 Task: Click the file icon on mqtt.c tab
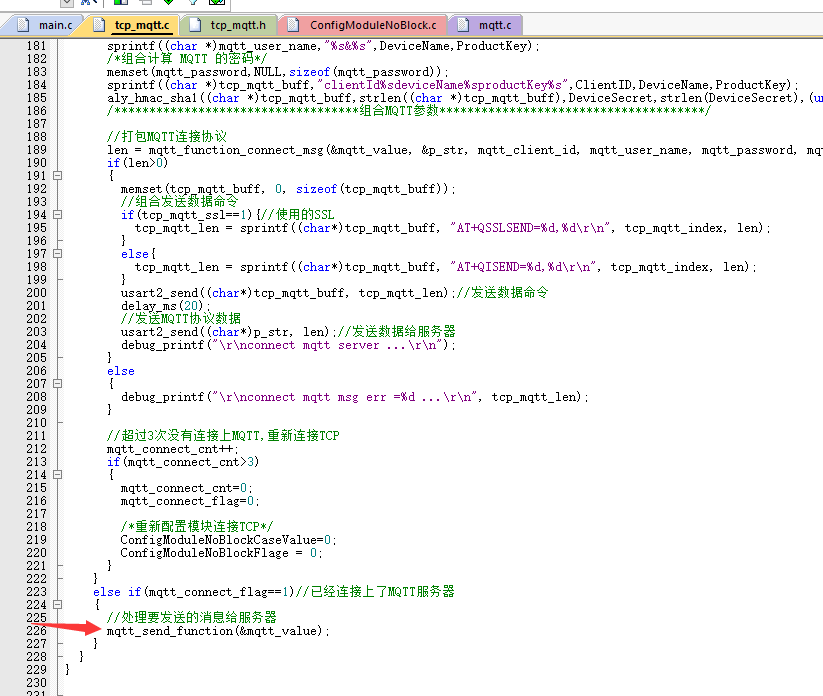(465, 25)
